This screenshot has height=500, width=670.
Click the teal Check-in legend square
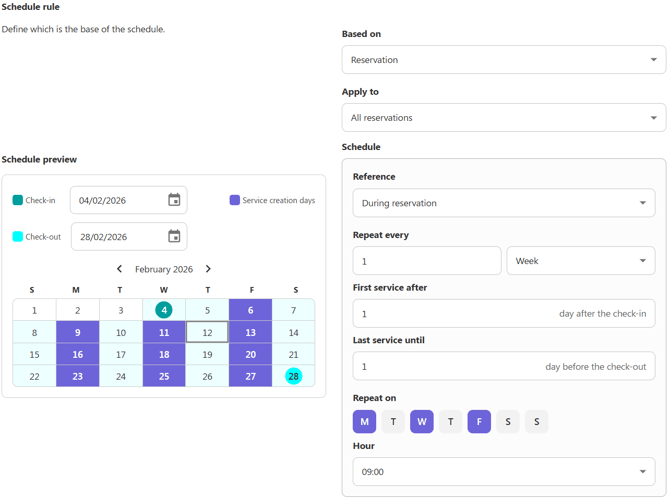point(18,200)
